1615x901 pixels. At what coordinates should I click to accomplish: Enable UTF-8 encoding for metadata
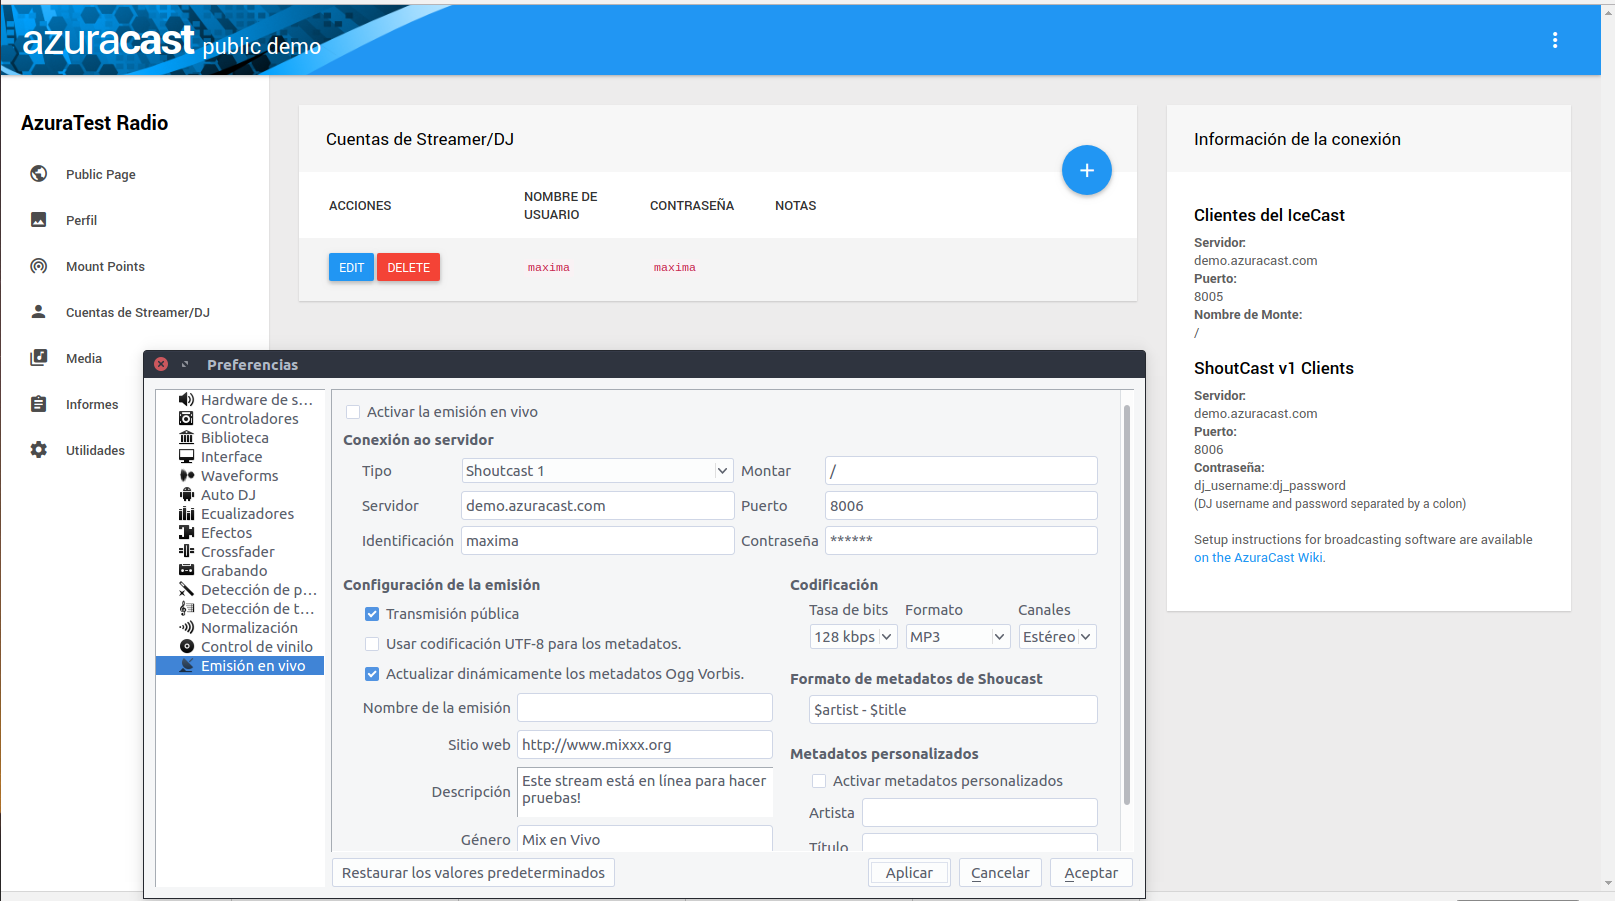[x=372, y=644]
